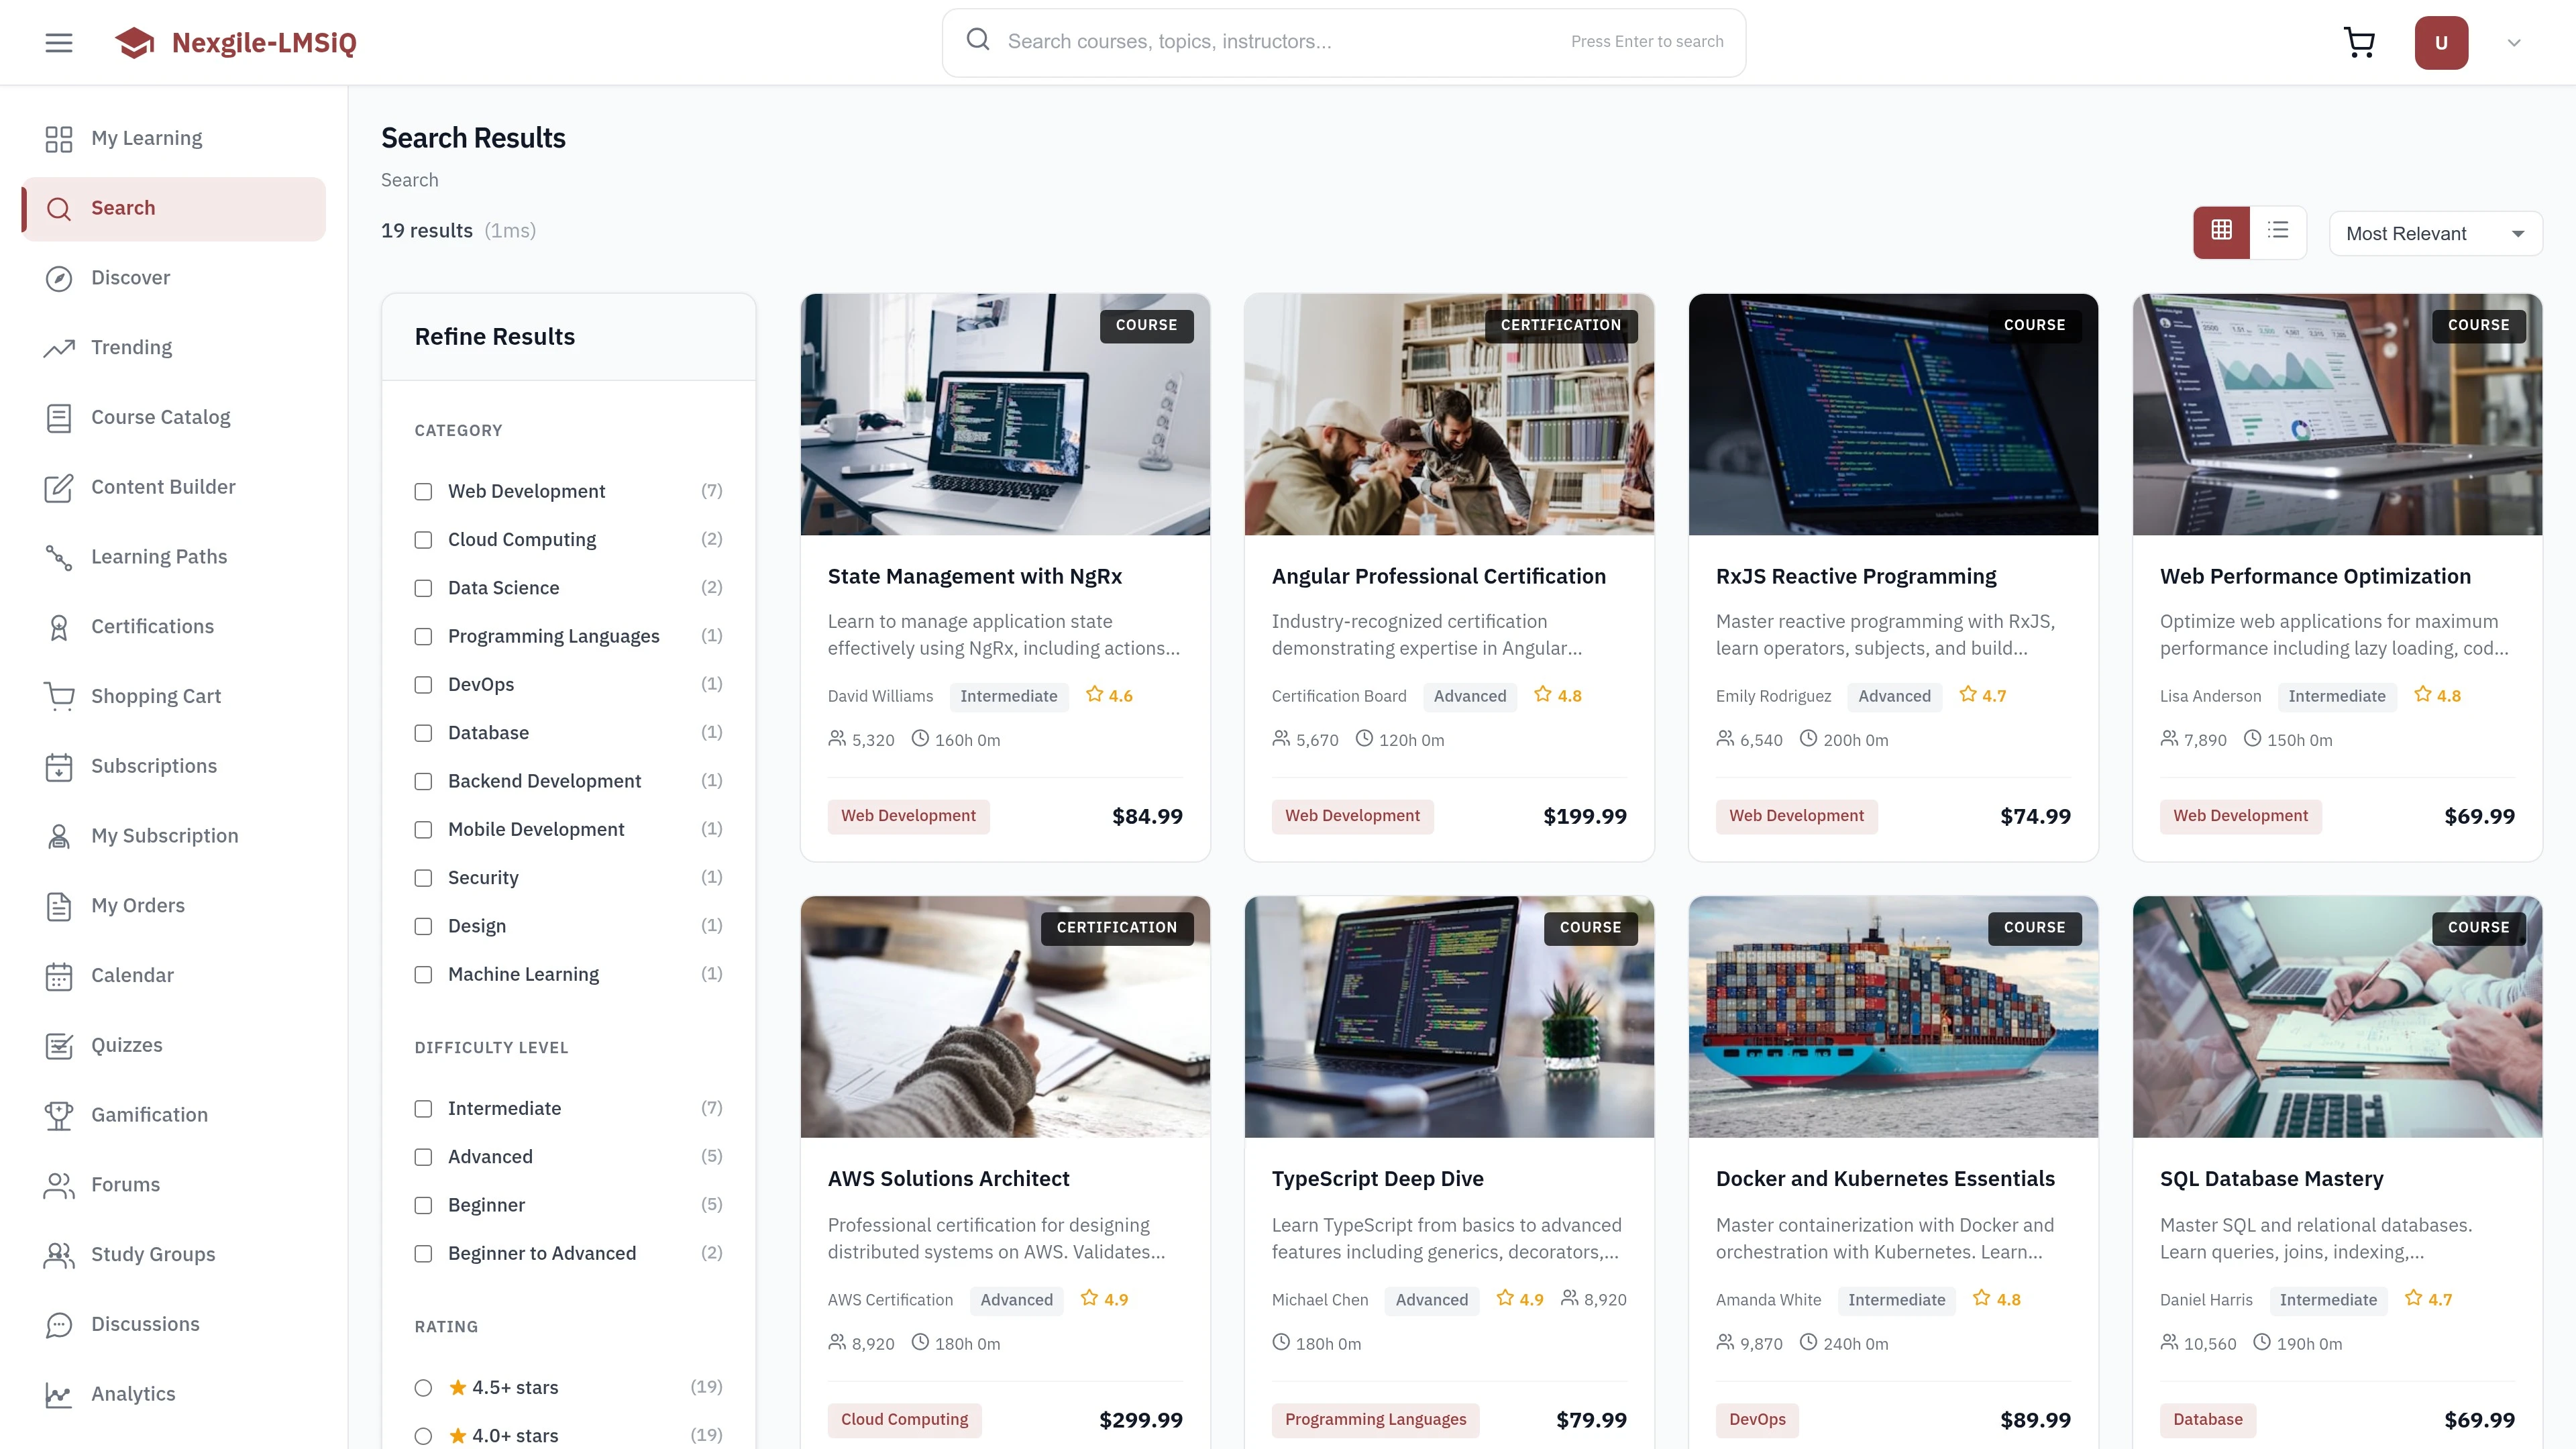Select the 4.5+ stars rating option
The image size is (2576, 1449).
(423, 1388)
